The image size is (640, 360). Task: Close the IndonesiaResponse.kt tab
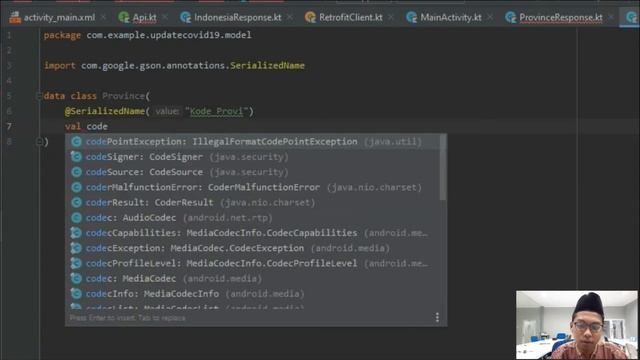tap(289, 18)
